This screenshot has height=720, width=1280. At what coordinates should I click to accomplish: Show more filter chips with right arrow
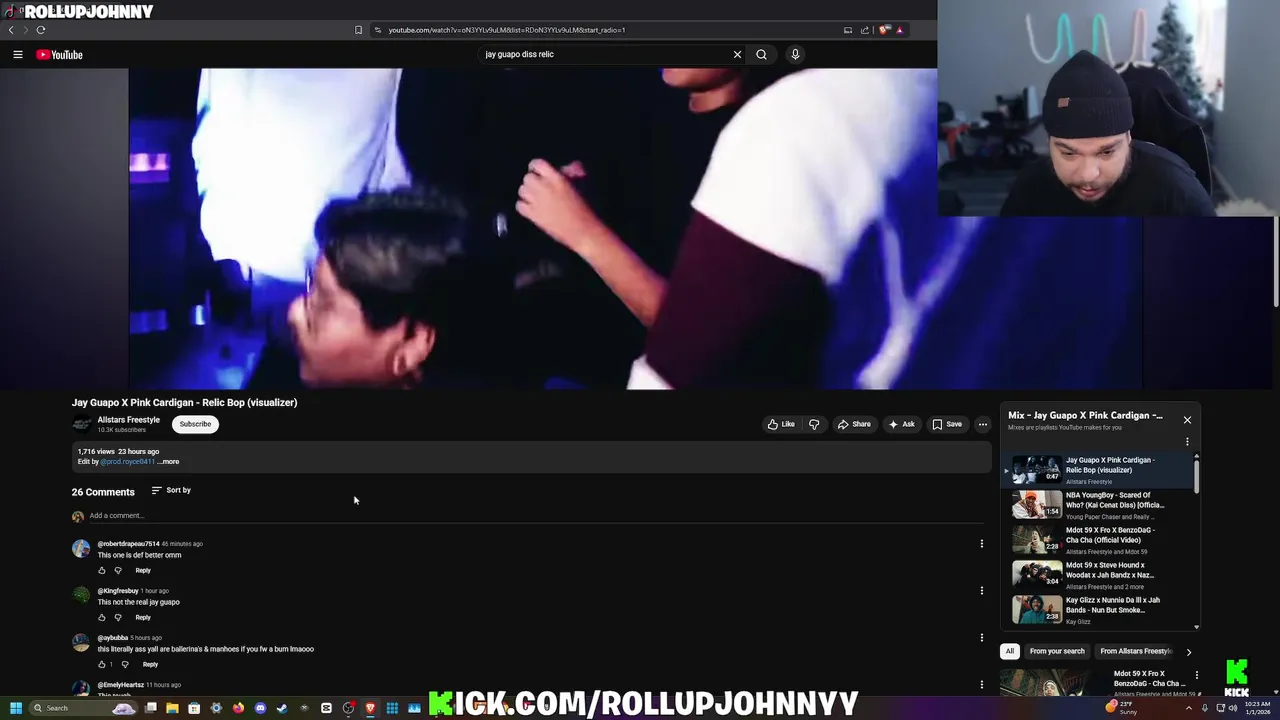click(x=1188, y=652)
